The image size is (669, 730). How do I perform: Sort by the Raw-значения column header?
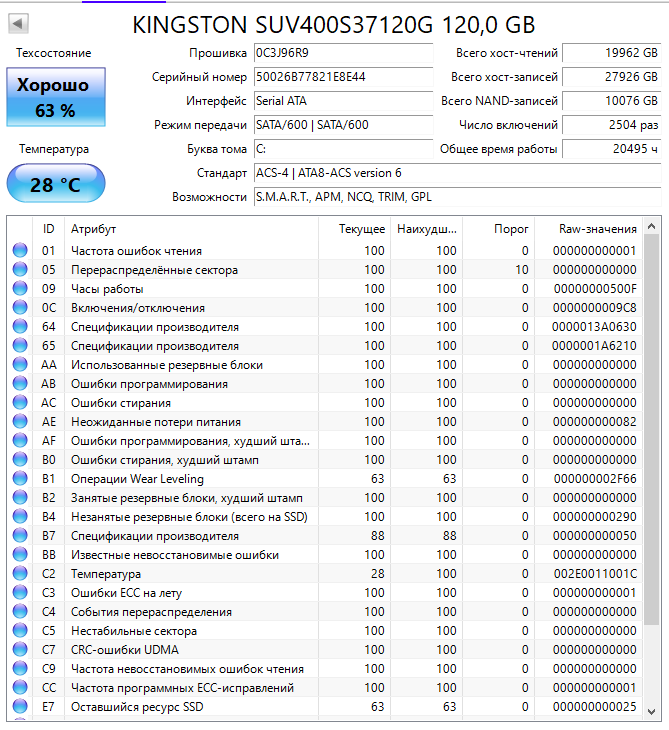point(588,229)
